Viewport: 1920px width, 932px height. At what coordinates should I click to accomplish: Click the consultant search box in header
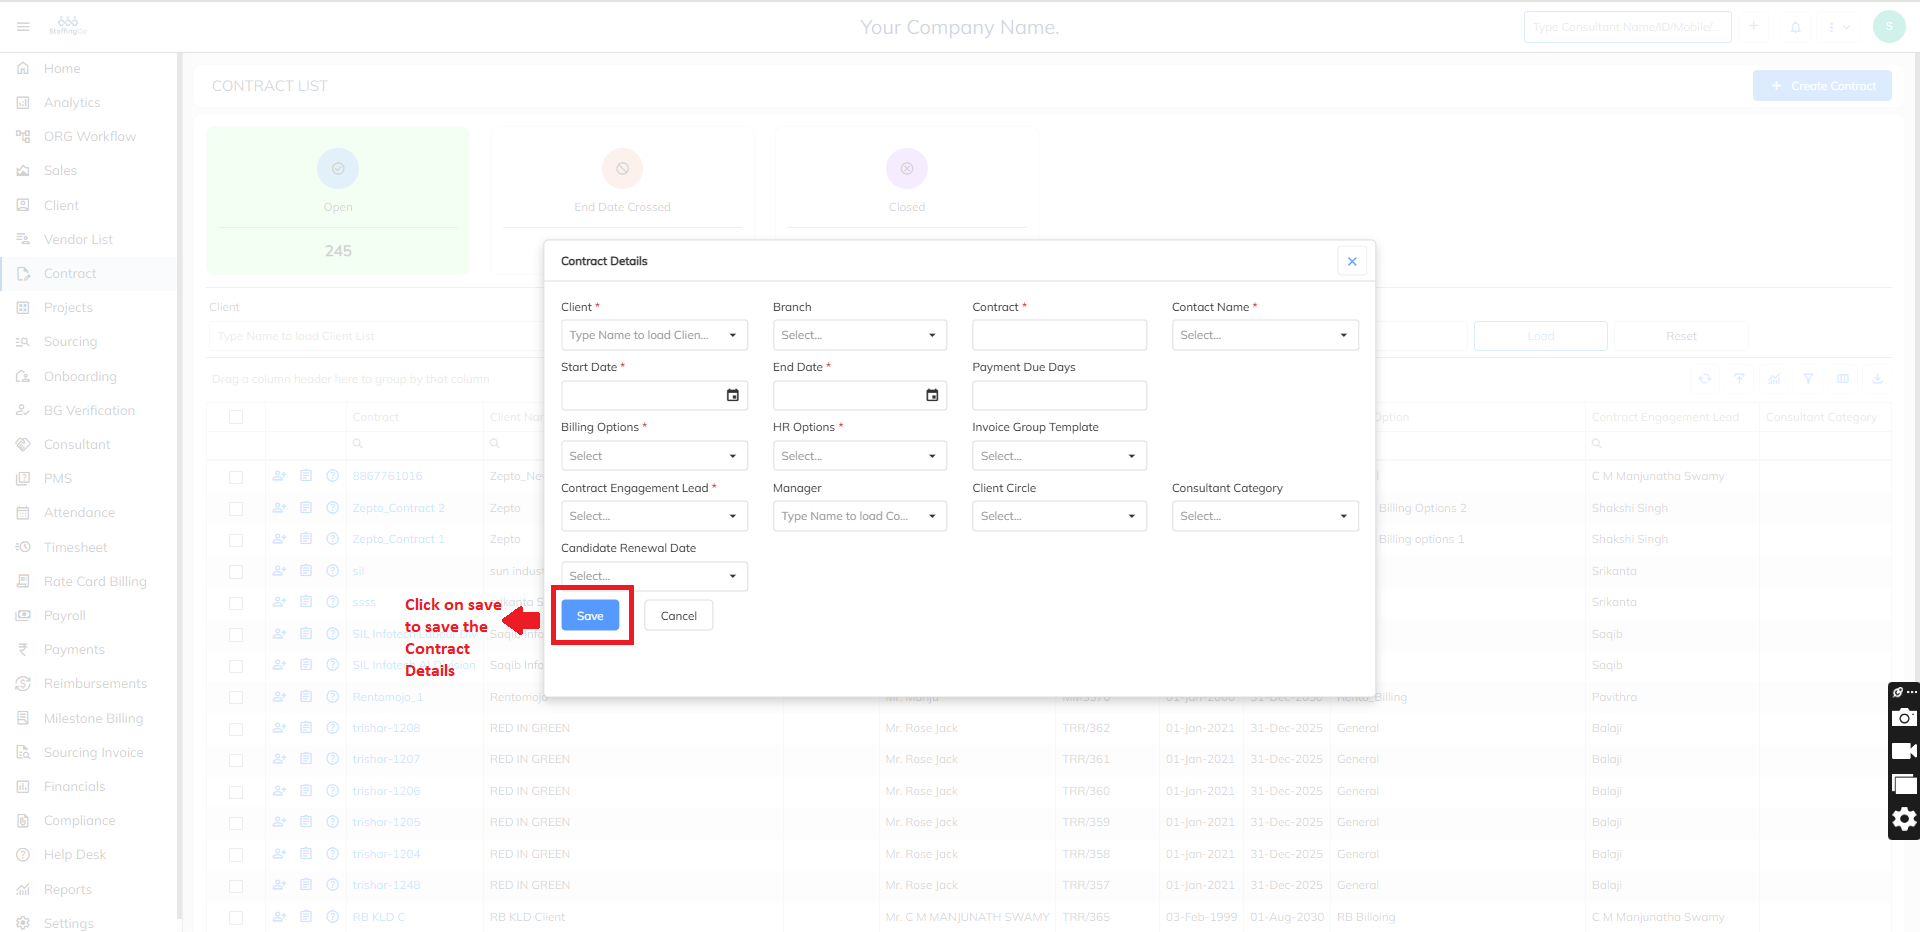pyautogui.click(x=1627, y=27)
